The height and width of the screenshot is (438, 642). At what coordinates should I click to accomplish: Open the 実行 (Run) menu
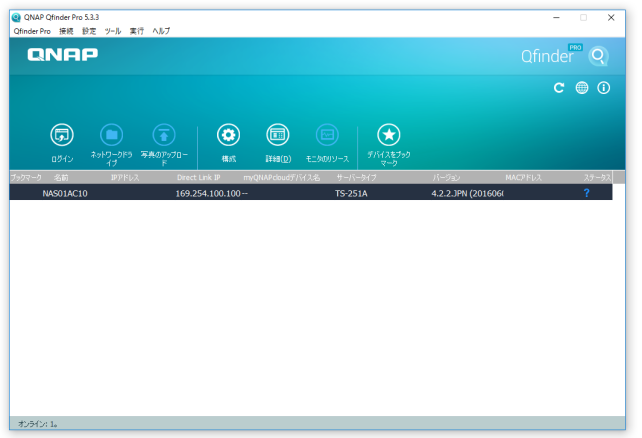137,31
